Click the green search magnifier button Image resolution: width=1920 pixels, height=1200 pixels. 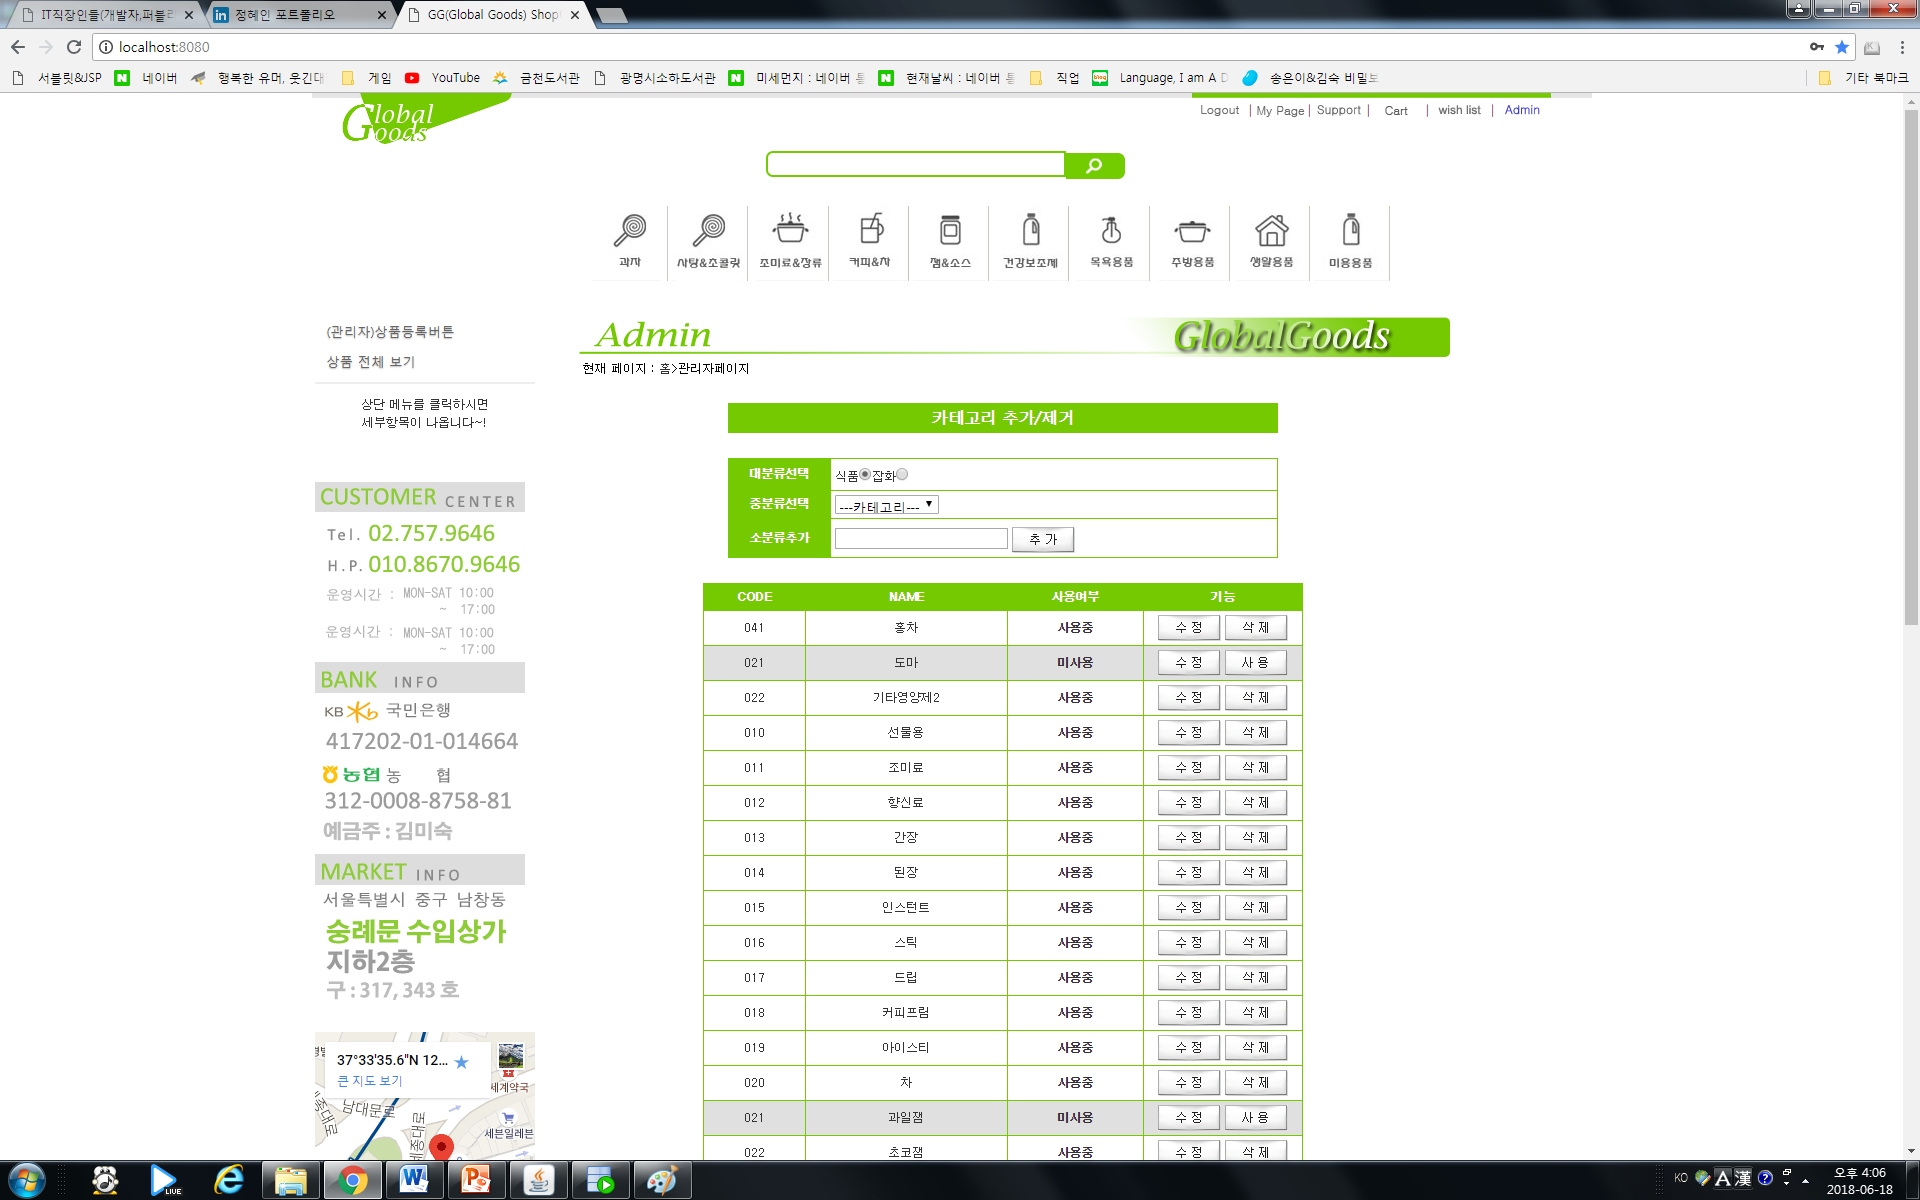[x=1094, y=166]
